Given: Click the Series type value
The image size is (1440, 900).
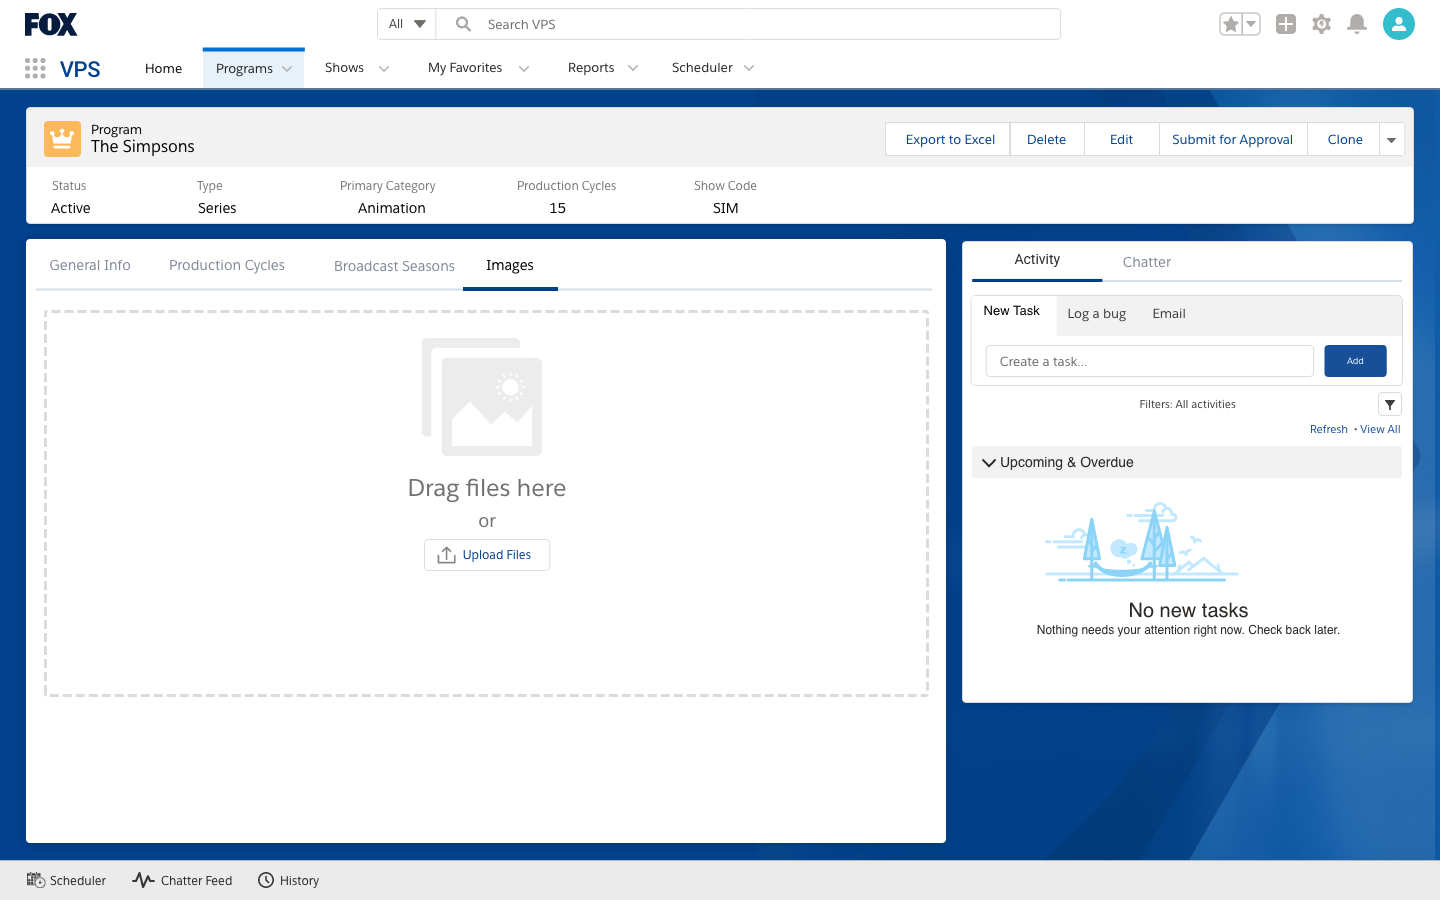Looking at the screenshot, I should 217,208.
